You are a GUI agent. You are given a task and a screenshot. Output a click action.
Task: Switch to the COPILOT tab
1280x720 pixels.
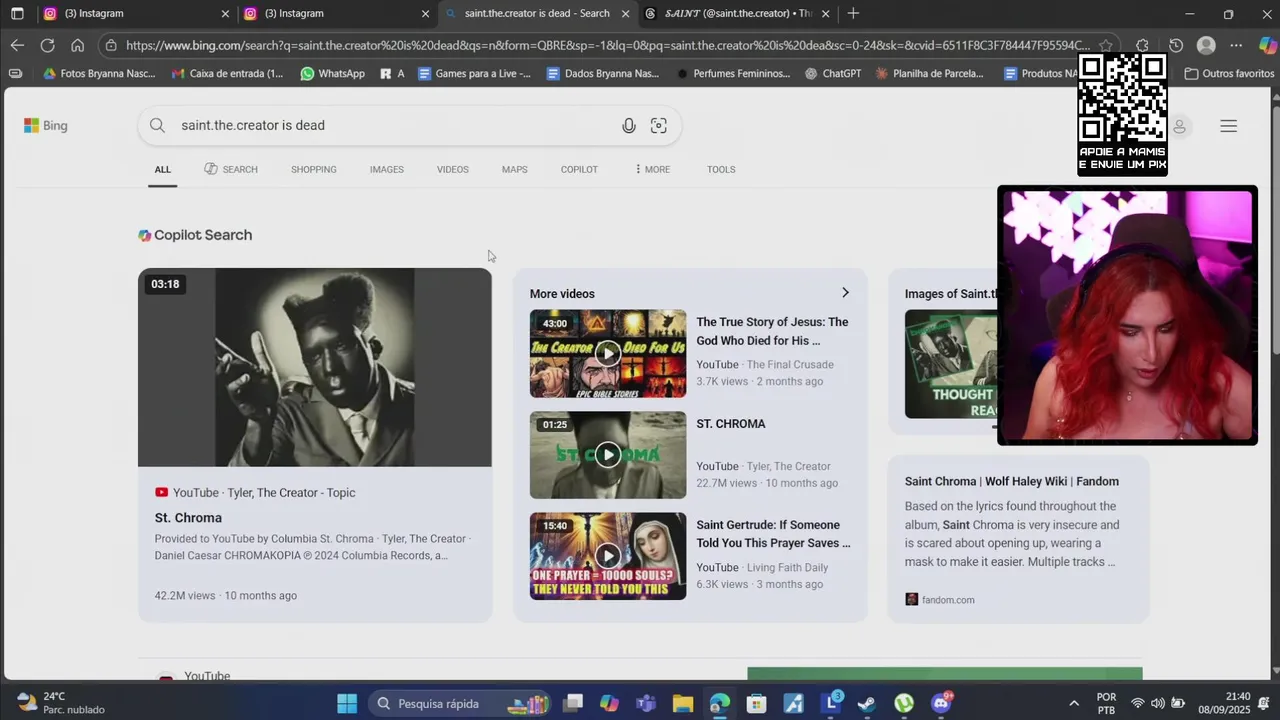click(x=579, y=169)
